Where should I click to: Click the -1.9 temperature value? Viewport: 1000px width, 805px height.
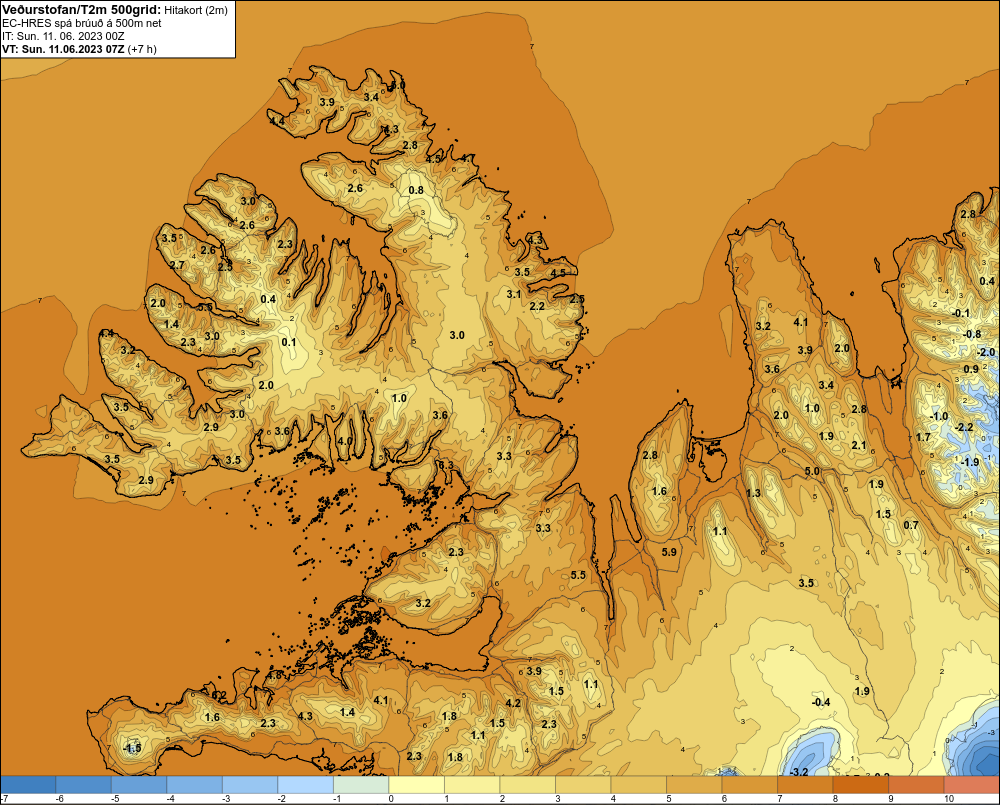(x=969, y=462)
